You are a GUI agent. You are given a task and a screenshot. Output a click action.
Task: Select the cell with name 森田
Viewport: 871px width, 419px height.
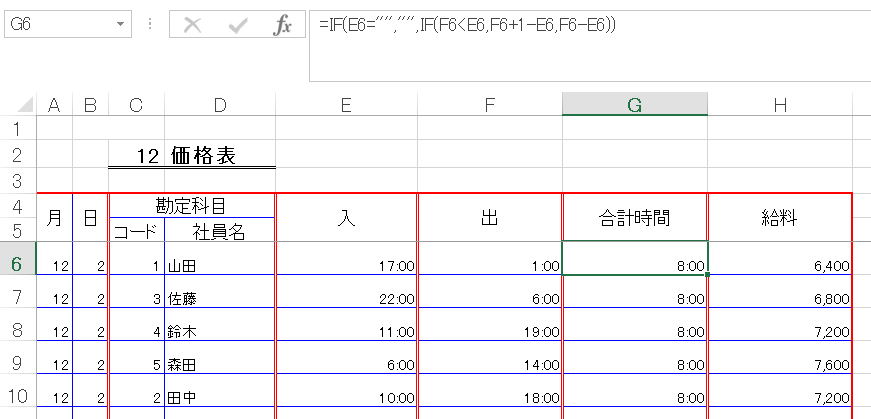pos(220,358)
